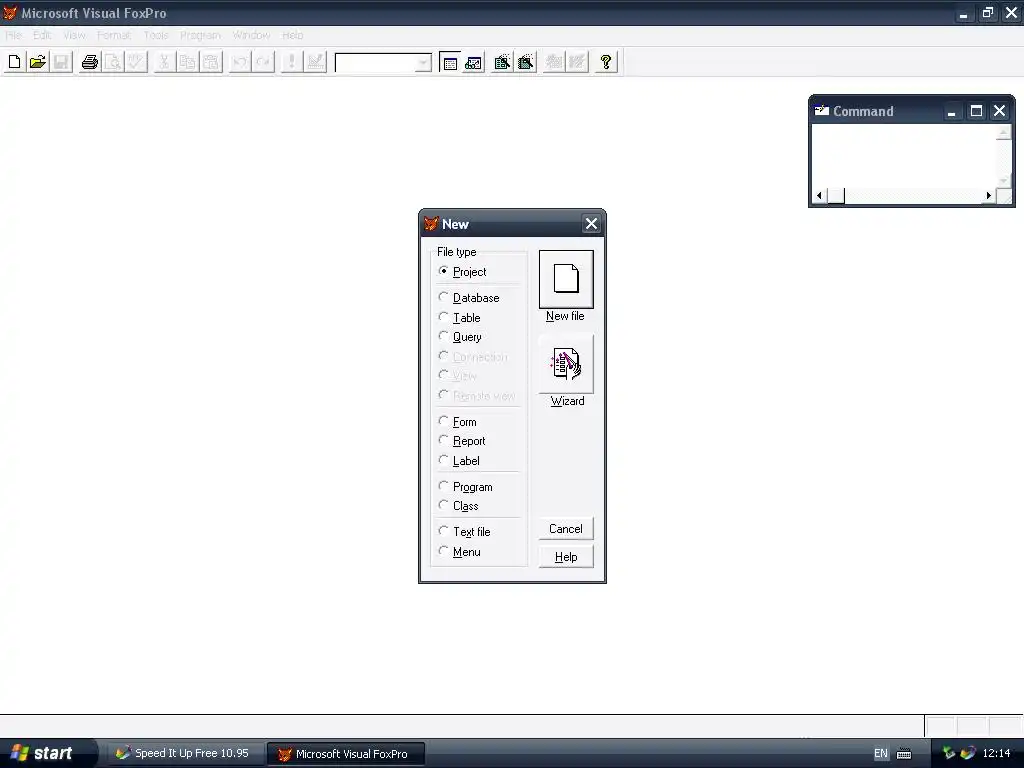Viewport: 1024px width, 768px height.
Task: Open the Program menu
Action: pyautogui.click(x=200, y=35)
